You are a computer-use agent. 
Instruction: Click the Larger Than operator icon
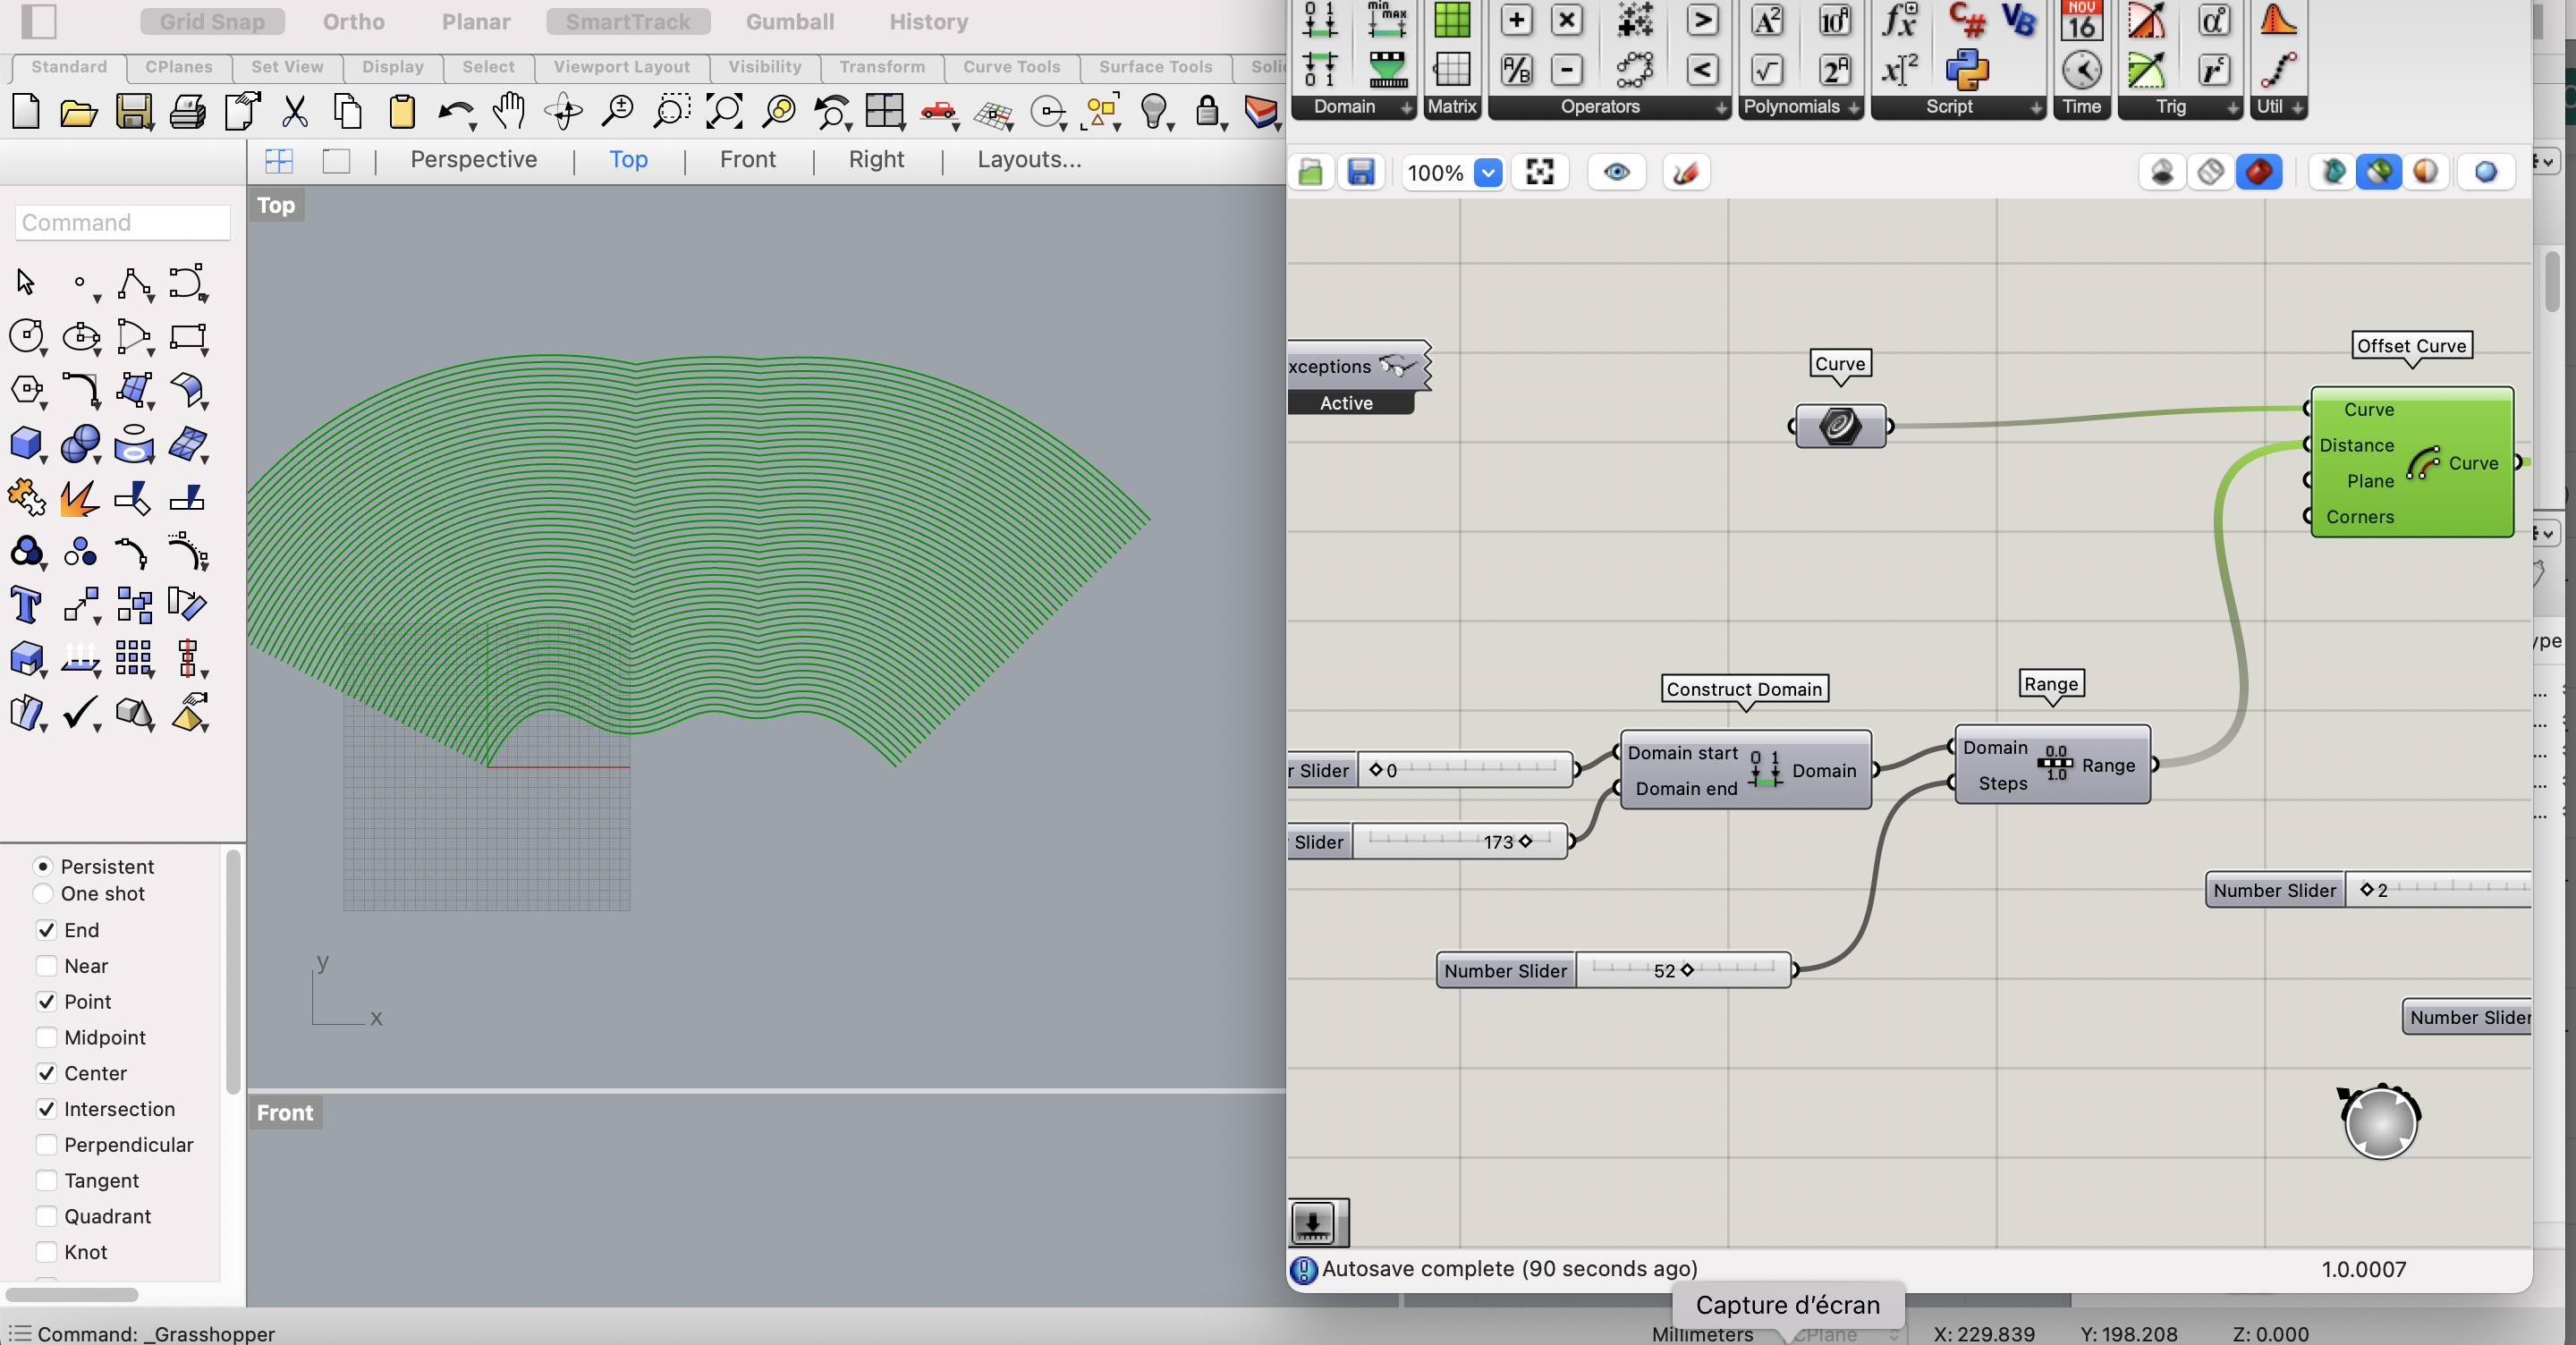[1702, 20]
